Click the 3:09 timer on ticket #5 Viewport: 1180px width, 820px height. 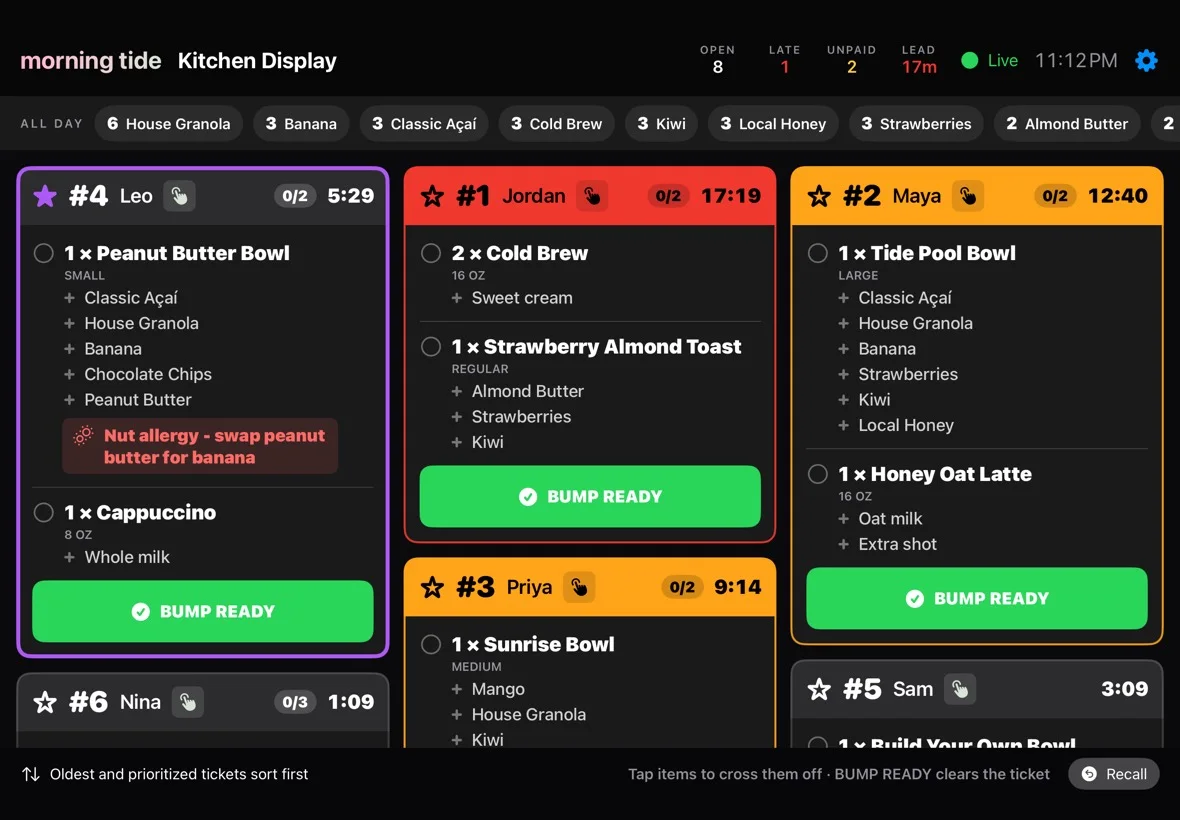click(1124, 689)
